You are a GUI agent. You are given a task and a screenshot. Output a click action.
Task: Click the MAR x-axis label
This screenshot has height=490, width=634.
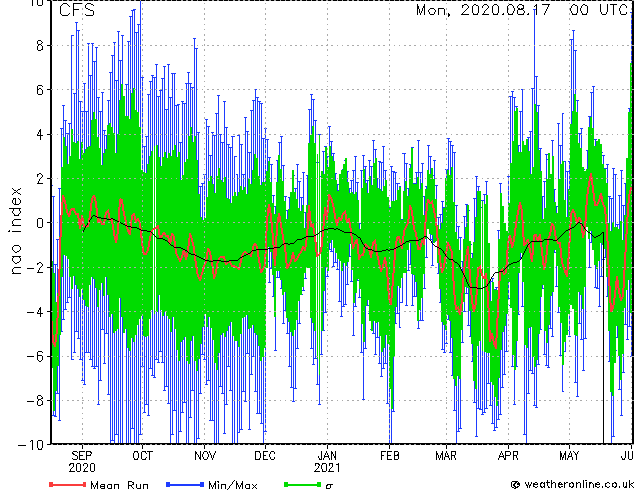click(446, 456)
